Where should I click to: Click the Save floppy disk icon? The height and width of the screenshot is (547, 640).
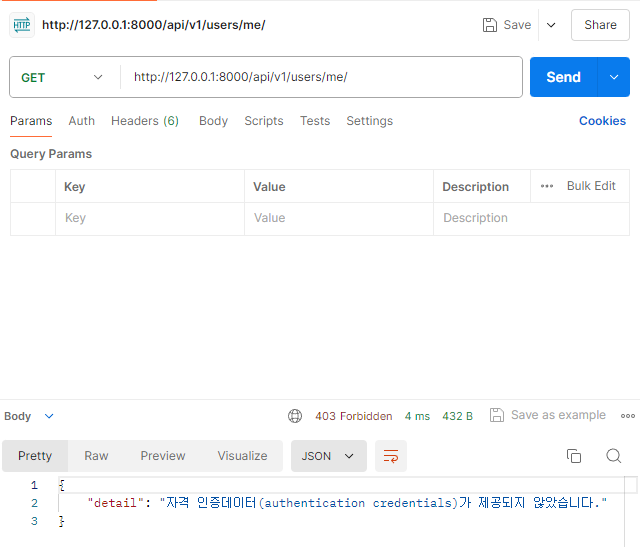pos(490,25)
